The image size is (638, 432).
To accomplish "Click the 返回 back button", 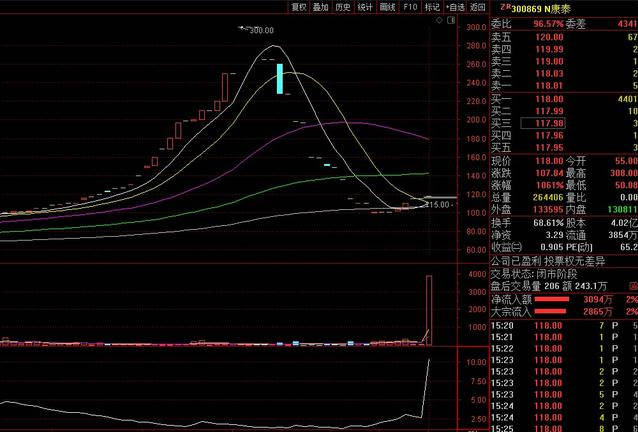I will 478,7.
